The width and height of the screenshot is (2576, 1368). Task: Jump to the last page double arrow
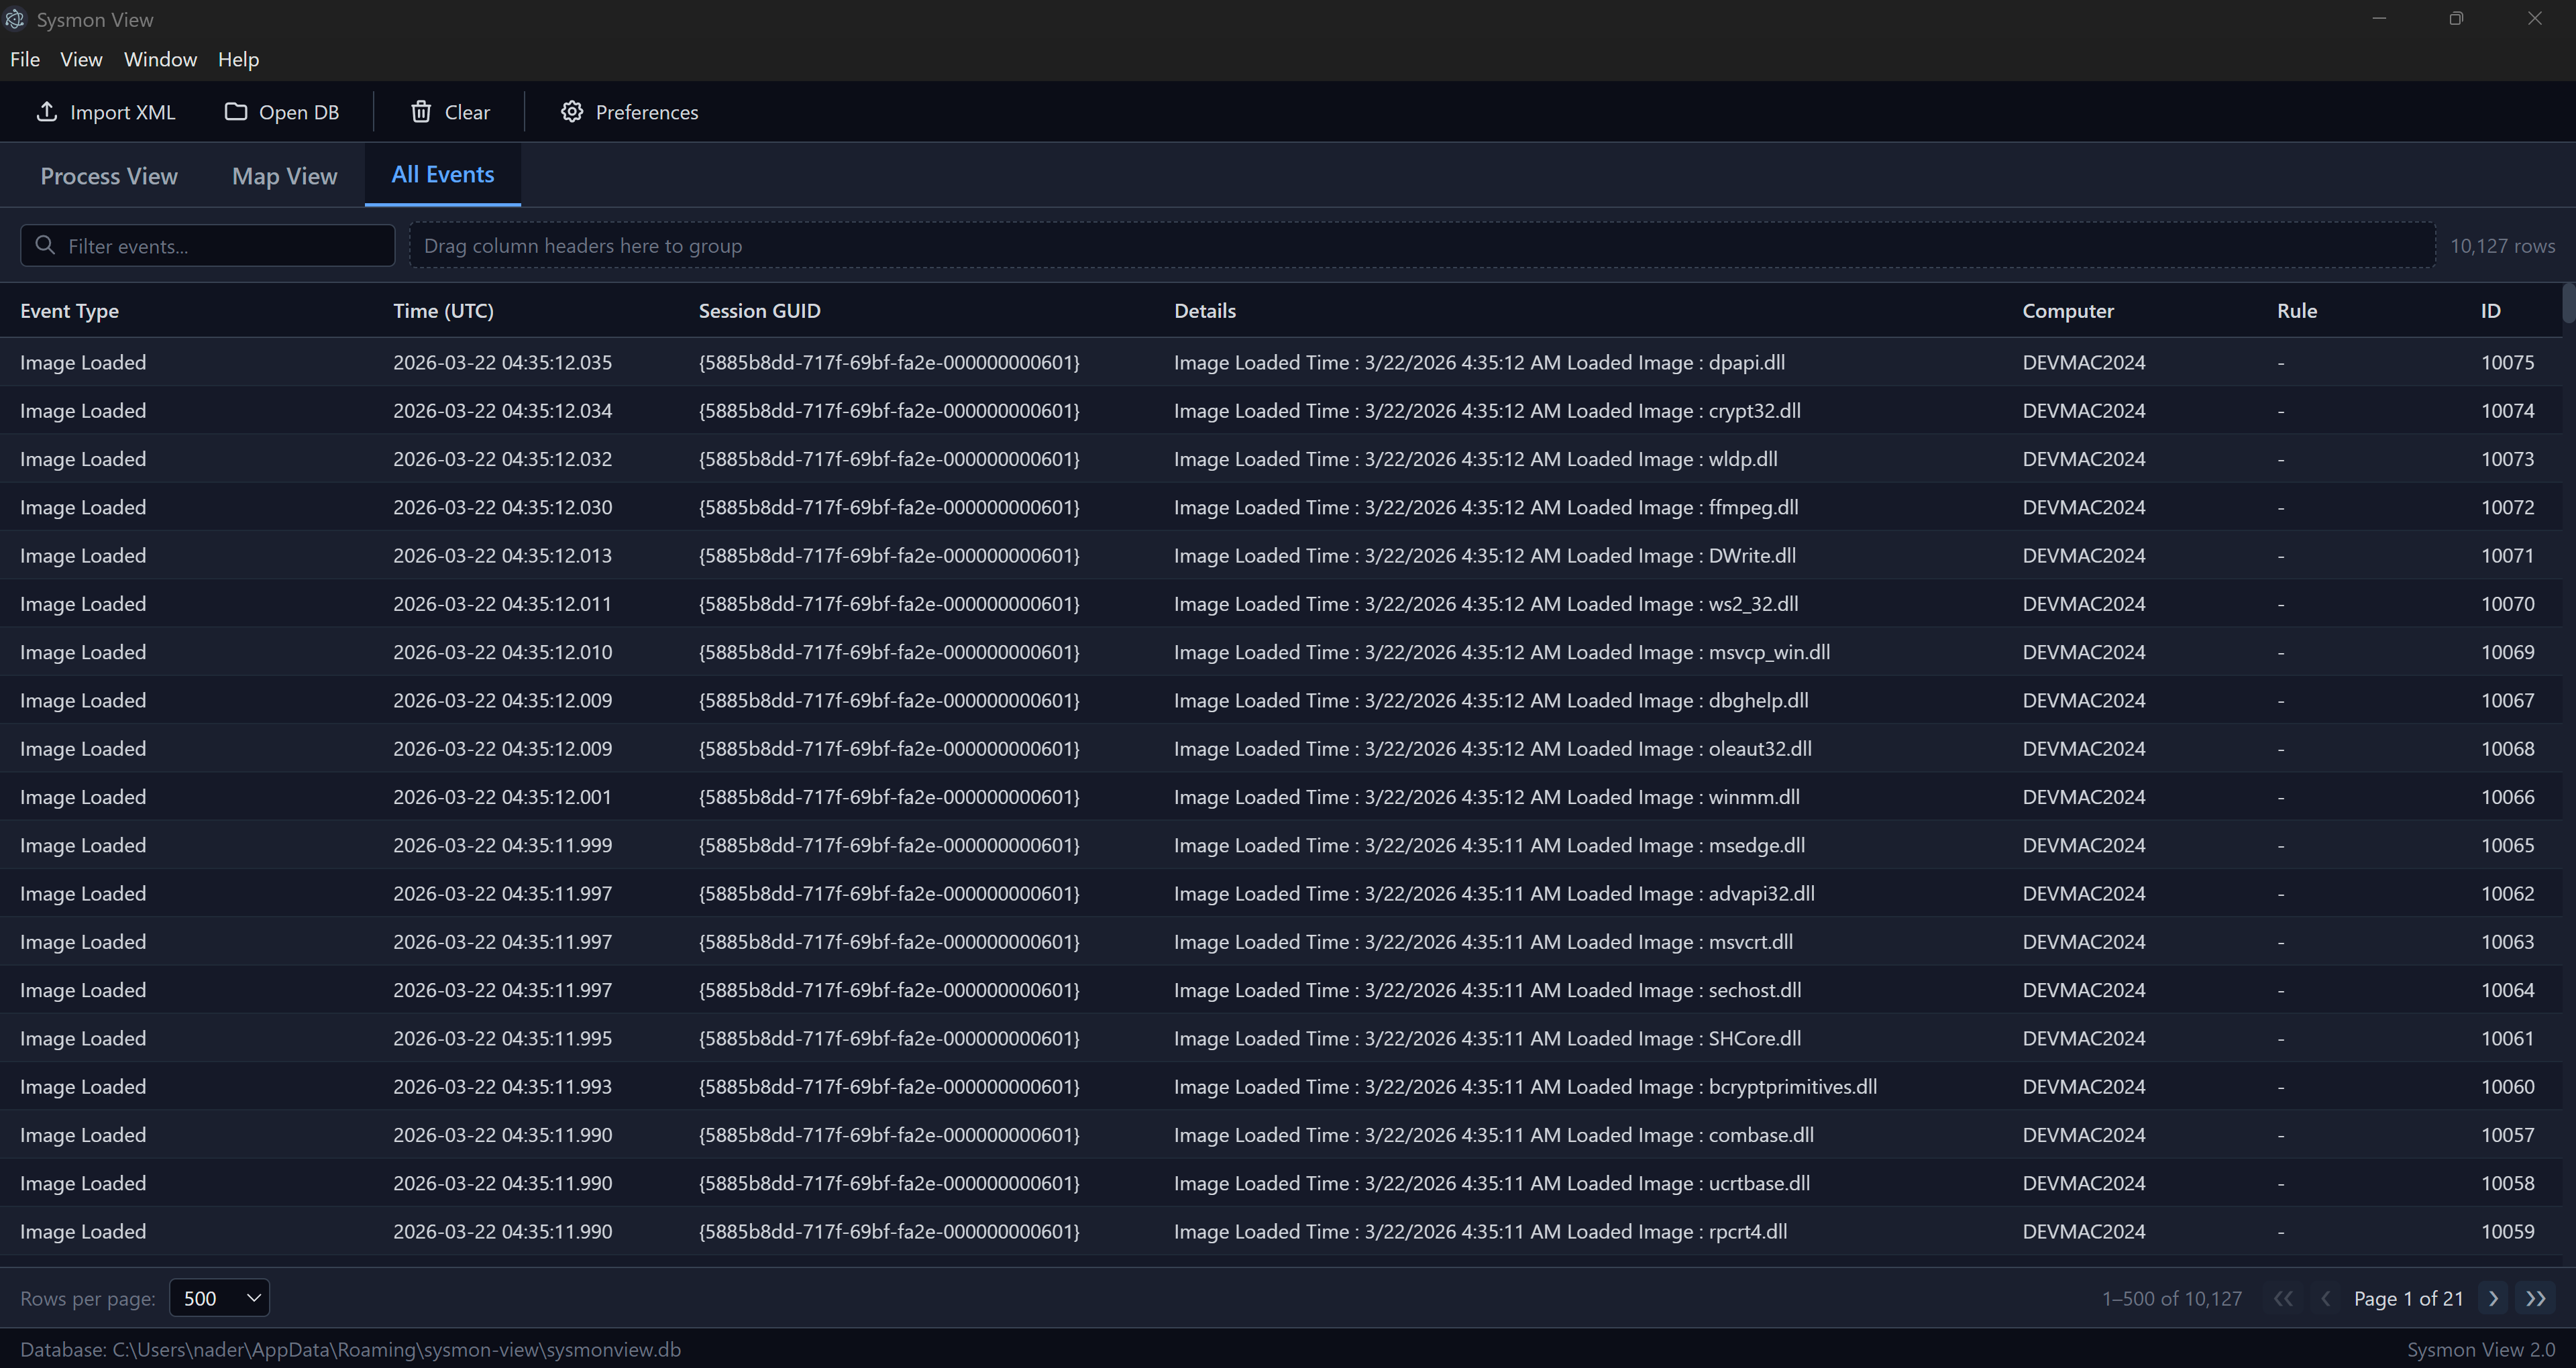click(2535, 1298)
